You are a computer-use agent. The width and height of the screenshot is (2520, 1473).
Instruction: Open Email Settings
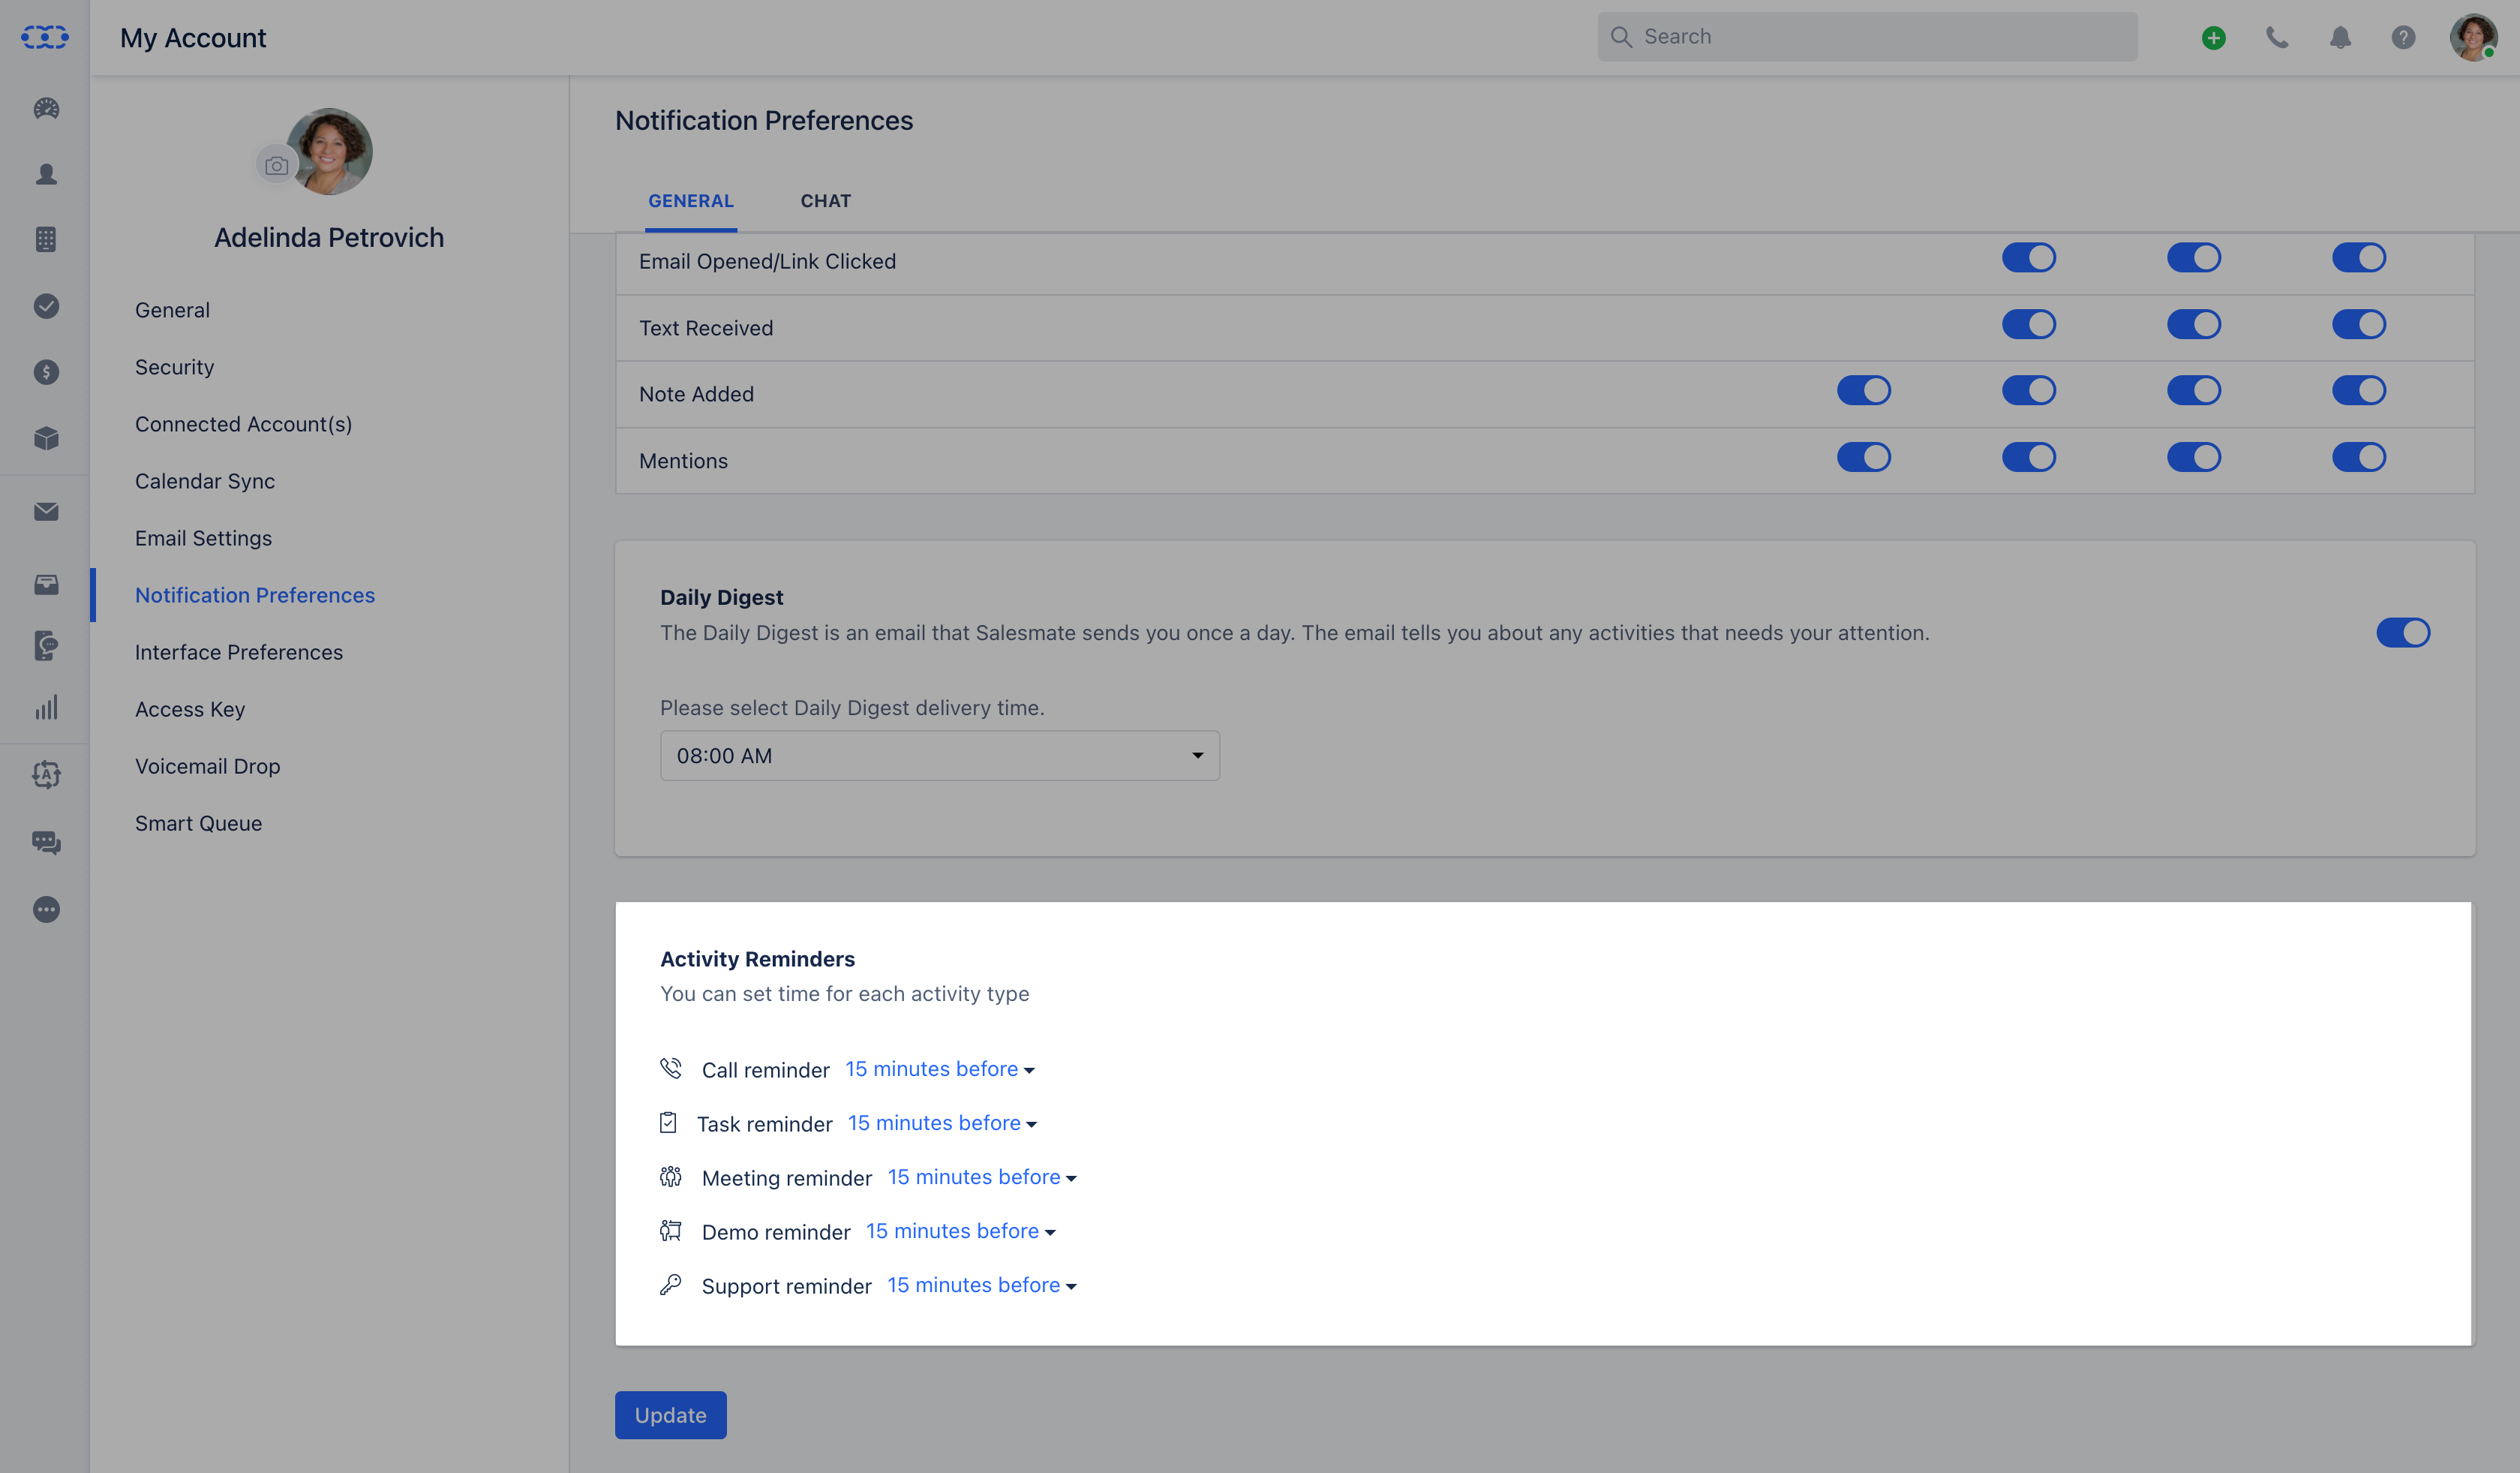203,537
